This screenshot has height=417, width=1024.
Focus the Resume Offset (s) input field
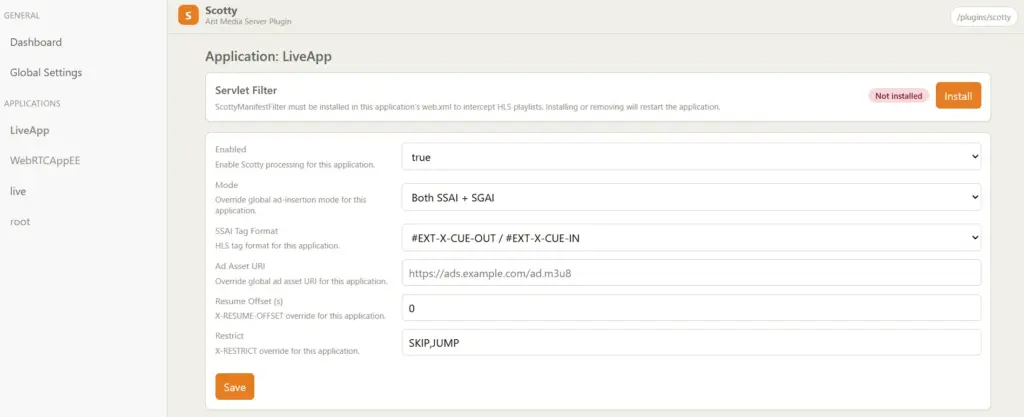coord(691,308)
